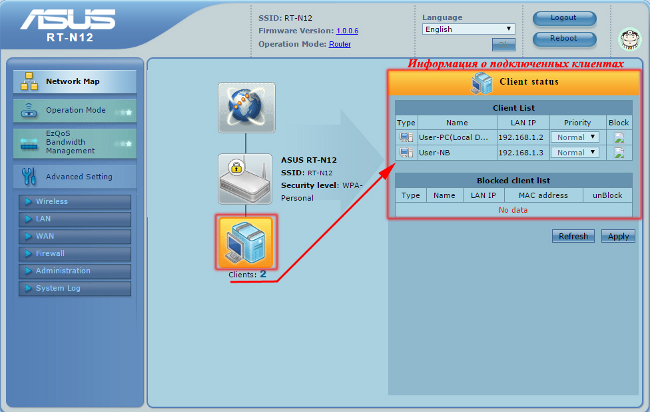
Task: Click the Client List table title
Action: pyautogui.click(x=514, y=108)
